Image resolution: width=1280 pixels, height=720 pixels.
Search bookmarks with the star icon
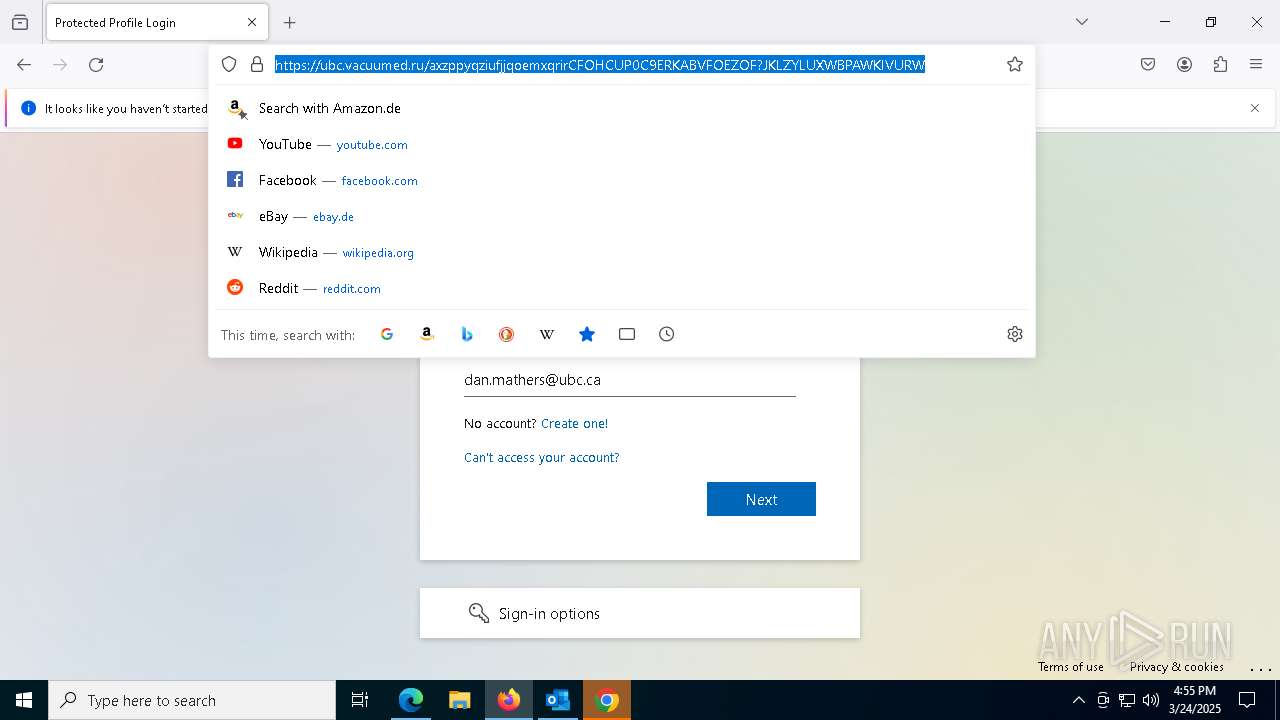click(x=587, y=334)
